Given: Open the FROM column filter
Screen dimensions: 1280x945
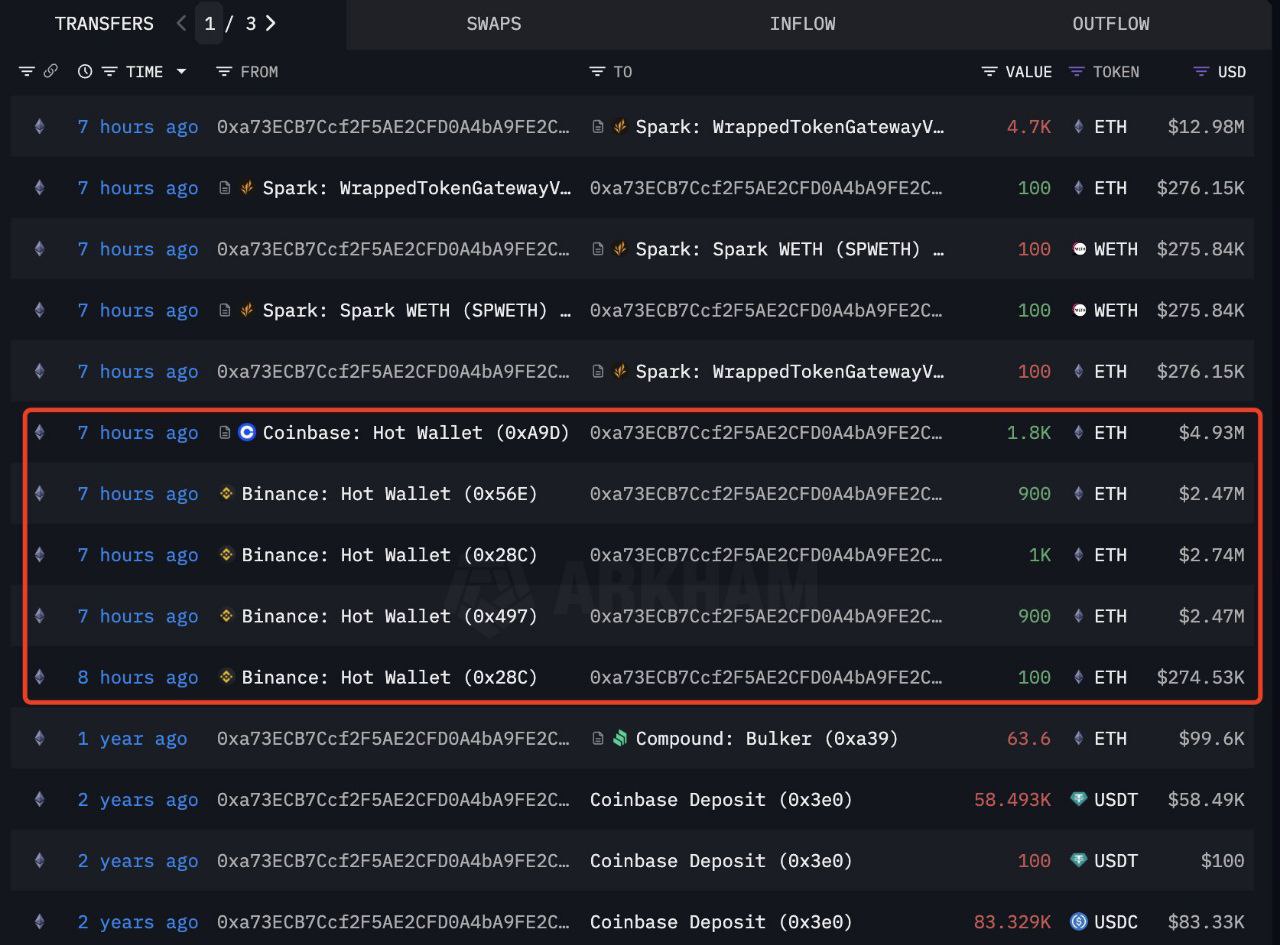Looking at the screenshot, I should tap(225, 72).
